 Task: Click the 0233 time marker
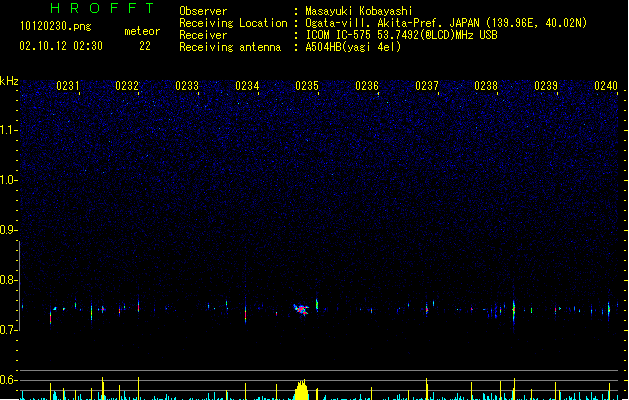[x=187, y=86]
